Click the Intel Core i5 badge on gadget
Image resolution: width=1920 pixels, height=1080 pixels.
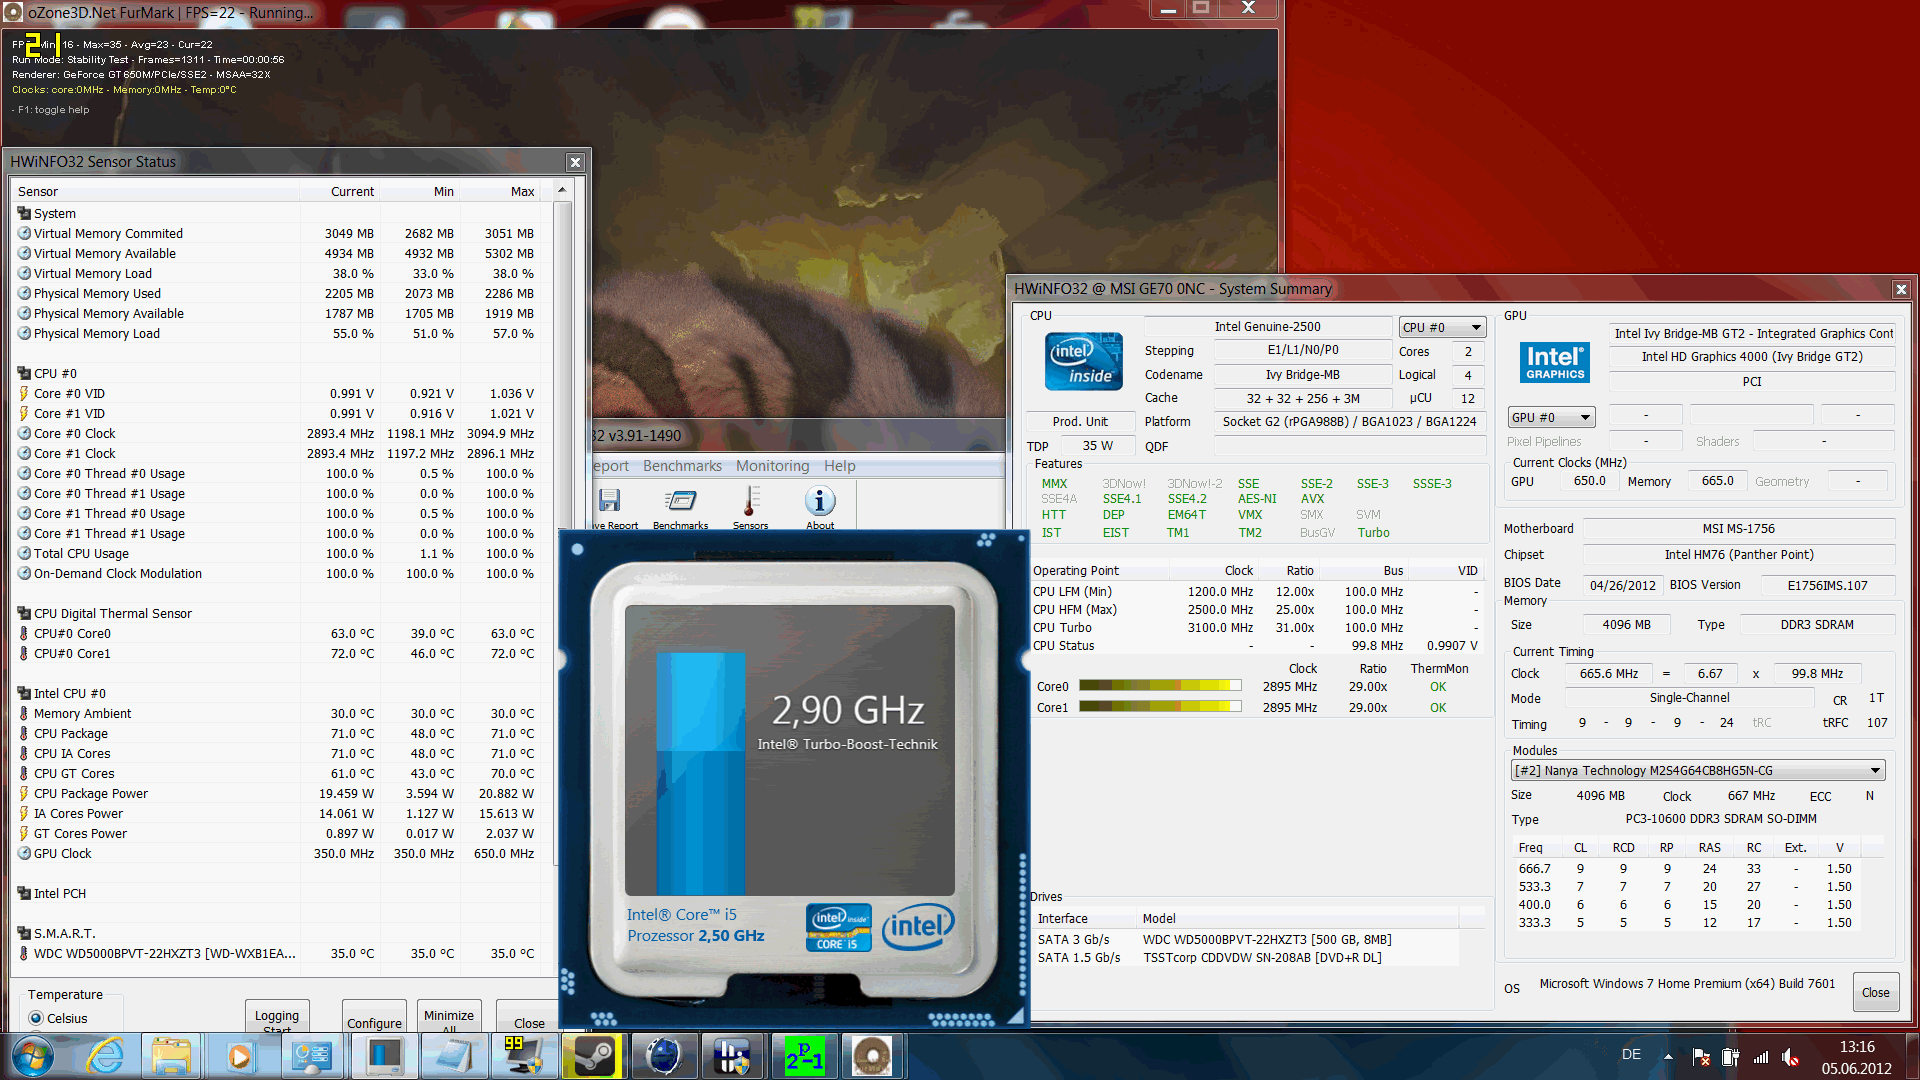click(x=838, y=927)
